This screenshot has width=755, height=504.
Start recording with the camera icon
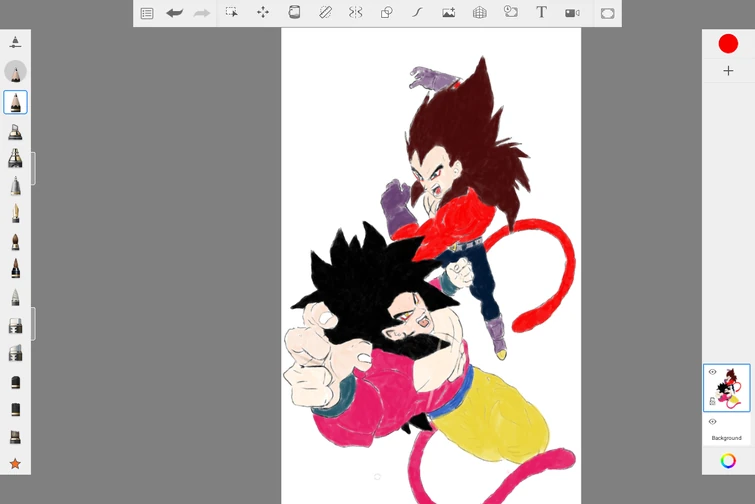[572, 13]
